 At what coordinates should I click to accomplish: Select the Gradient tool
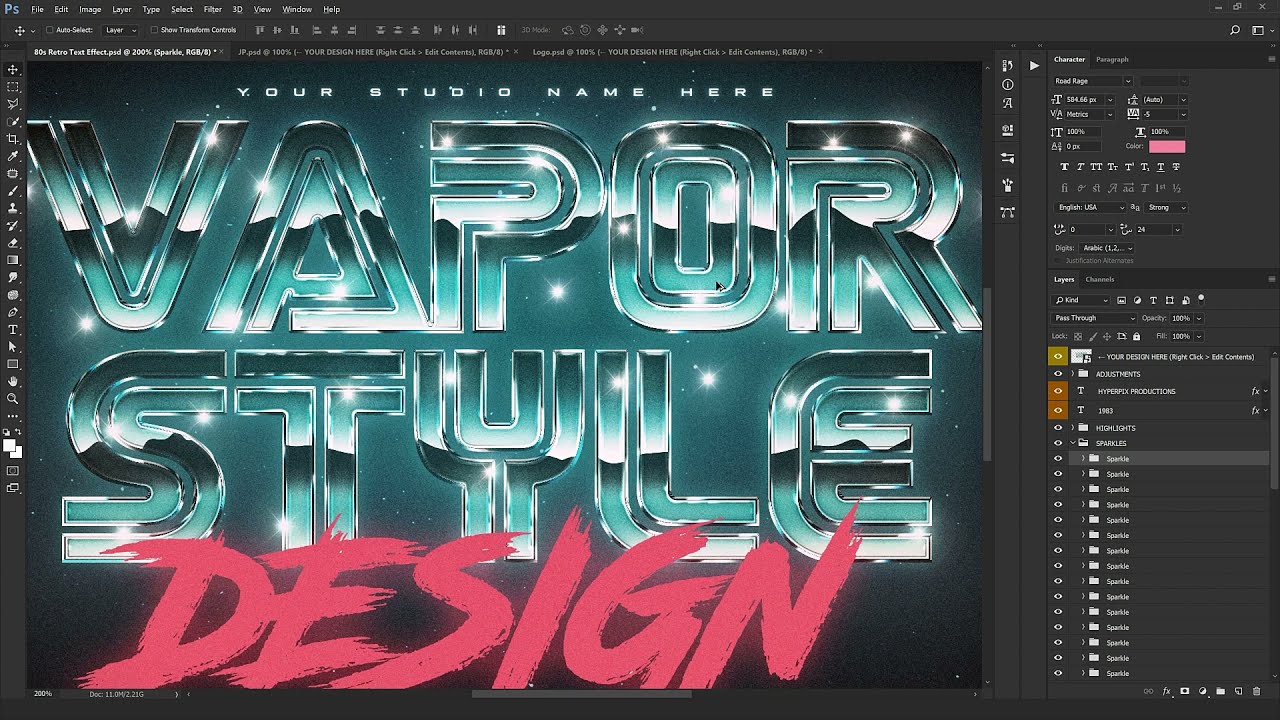coord(13,260)
